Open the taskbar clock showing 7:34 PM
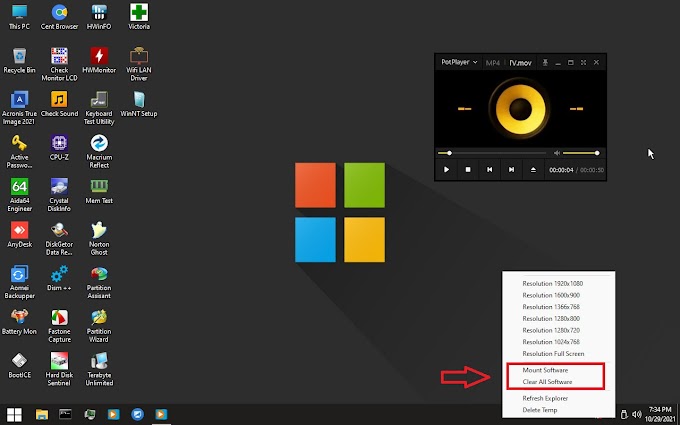680x425 pixels. click(660, 414)
